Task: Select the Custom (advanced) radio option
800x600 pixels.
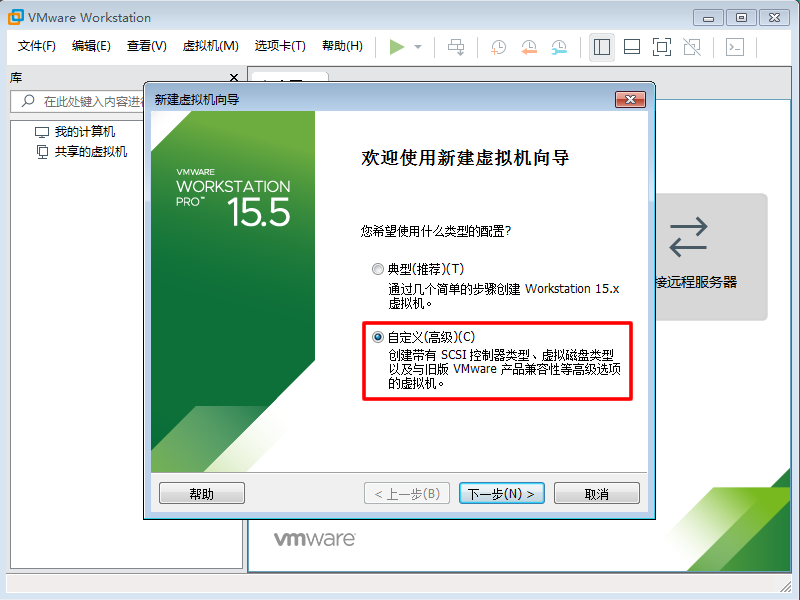Action: (377, 338)
